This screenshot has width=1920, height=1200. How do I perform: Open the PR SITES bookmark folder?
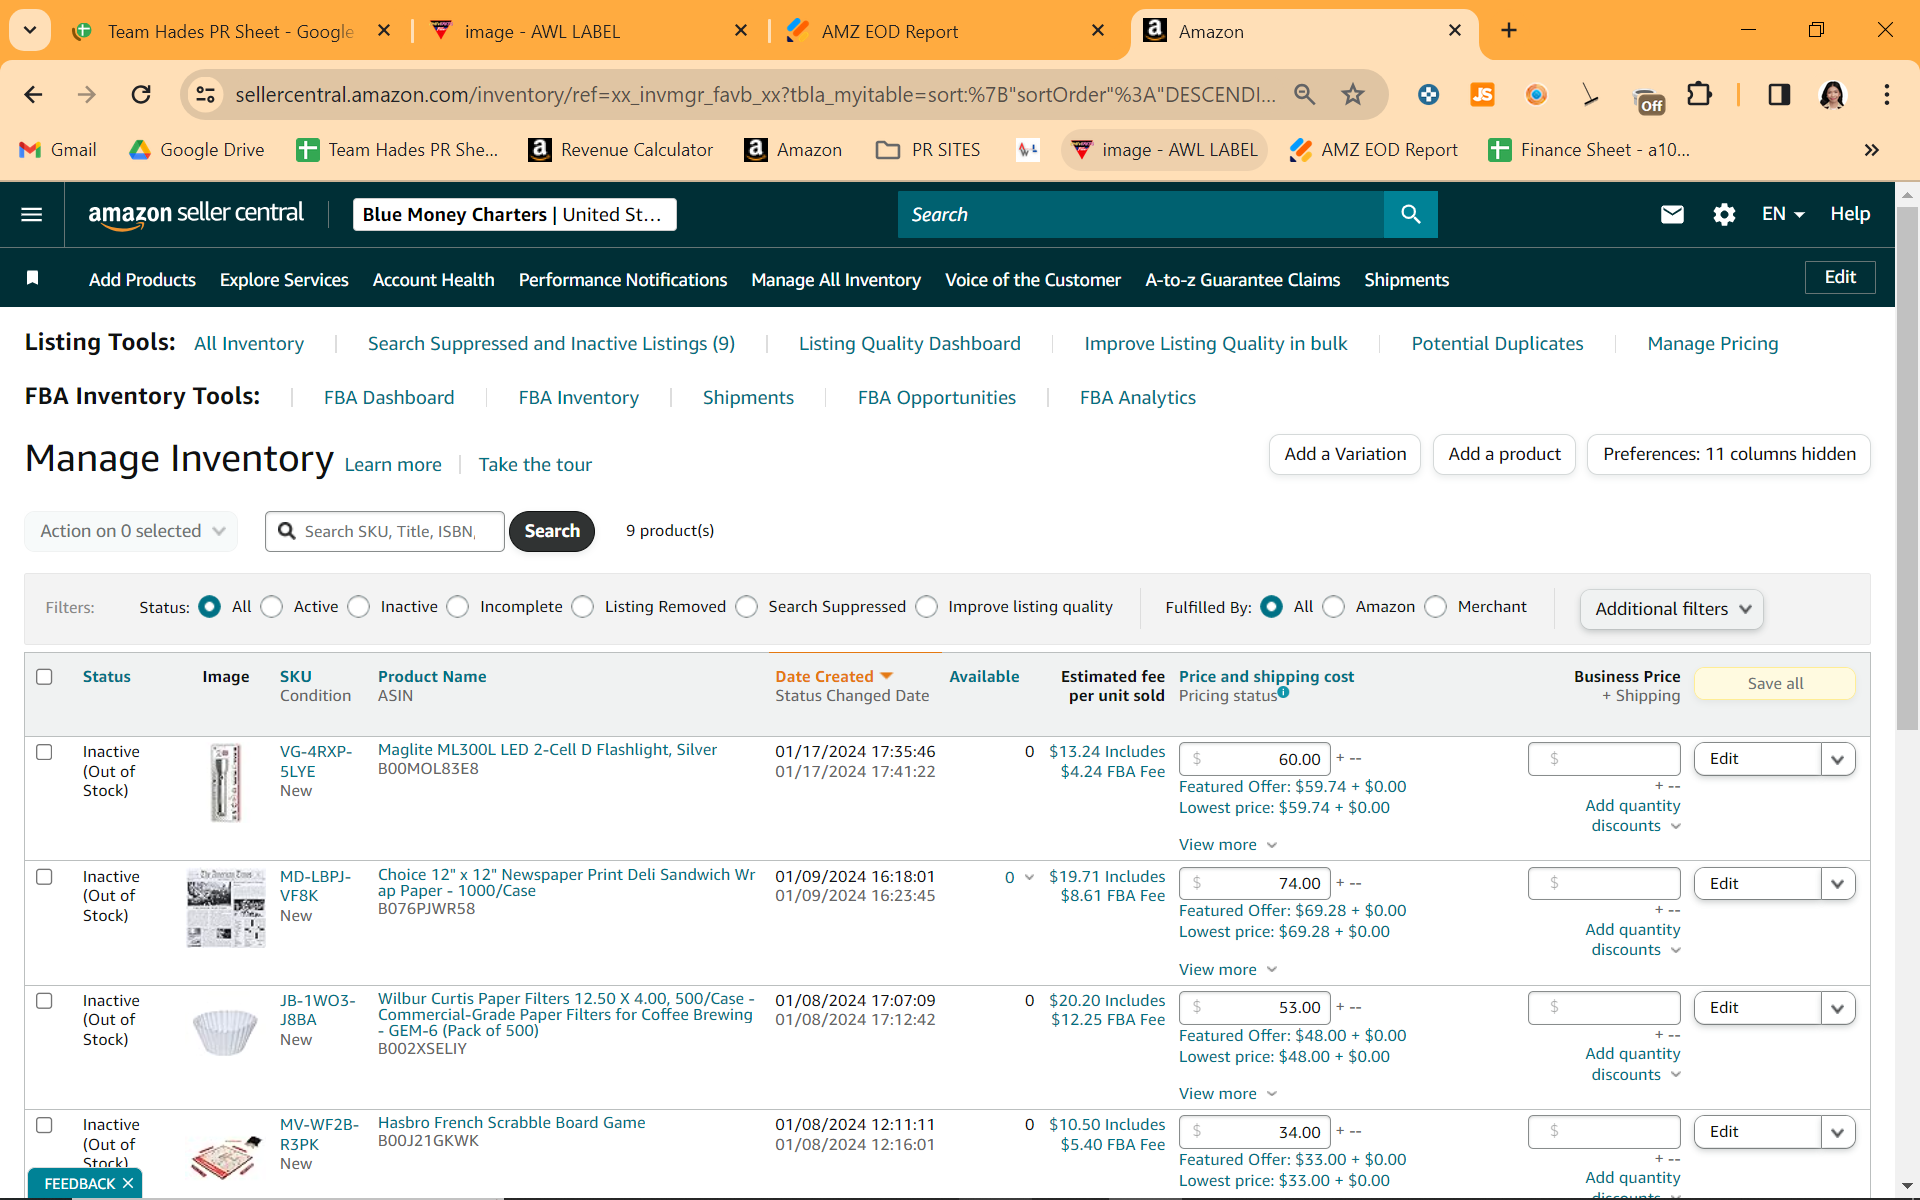click(x=928, y=150)
